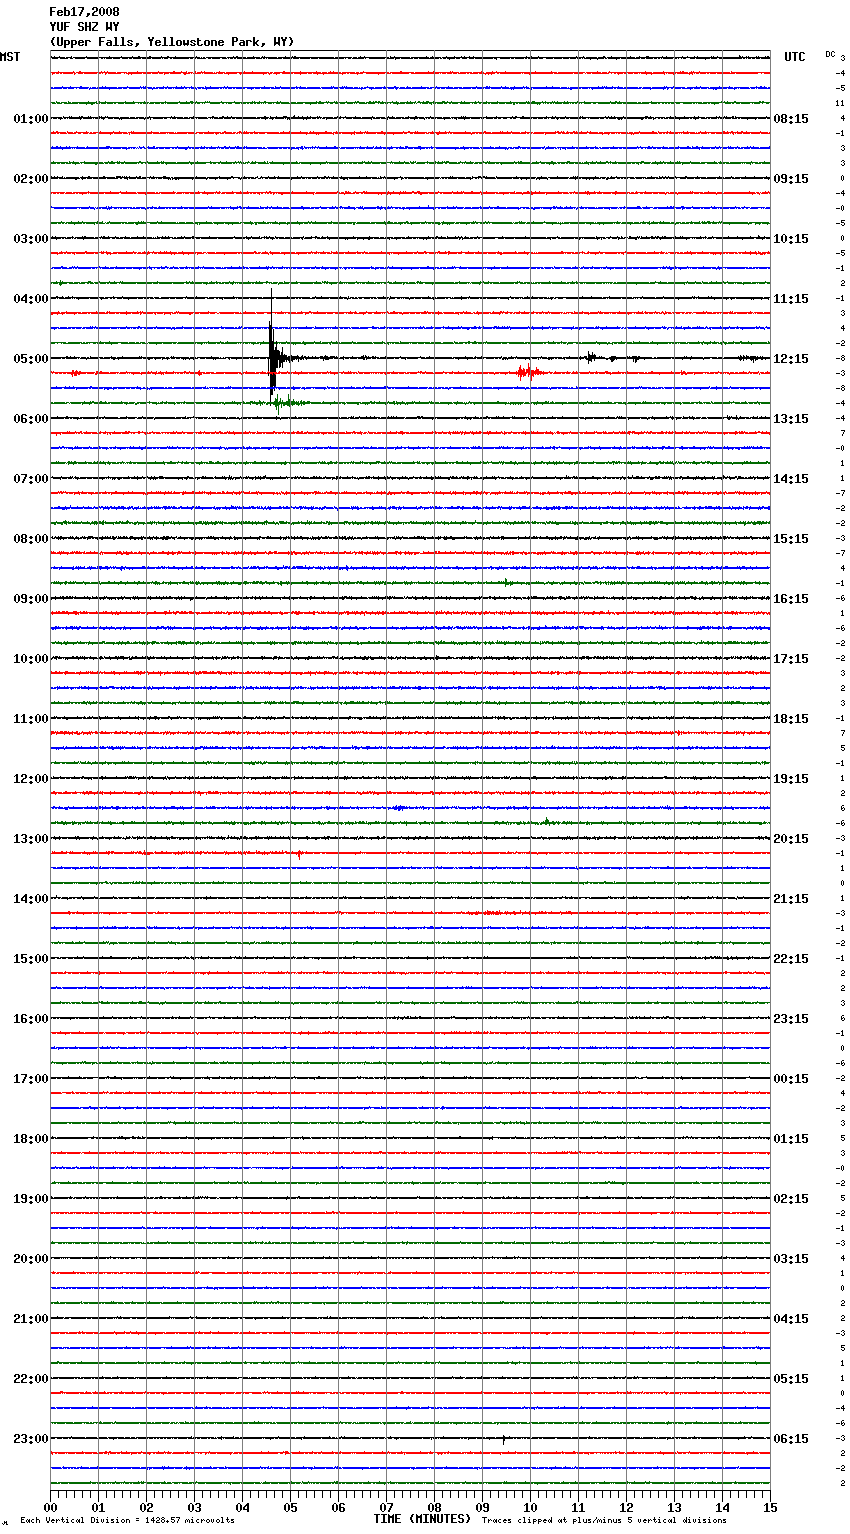This screenshot has width=850, height=1534.
Task: Select the 01:00 MST time label
Action: (30, 119)
